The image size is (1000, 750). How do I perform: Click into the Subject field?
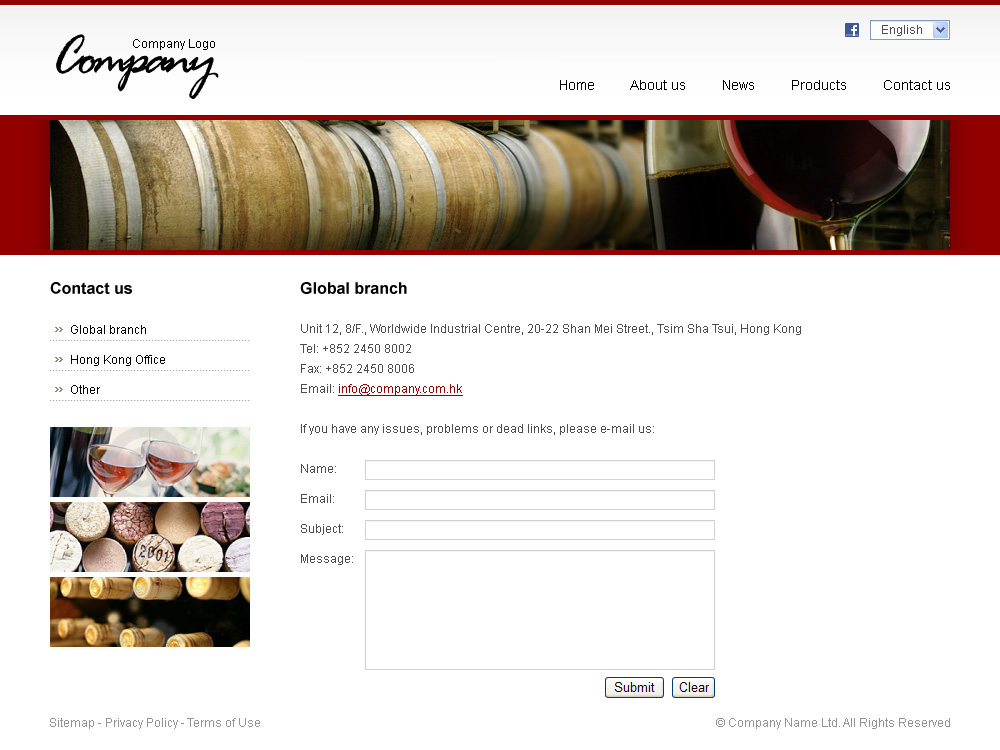point(540,530)
